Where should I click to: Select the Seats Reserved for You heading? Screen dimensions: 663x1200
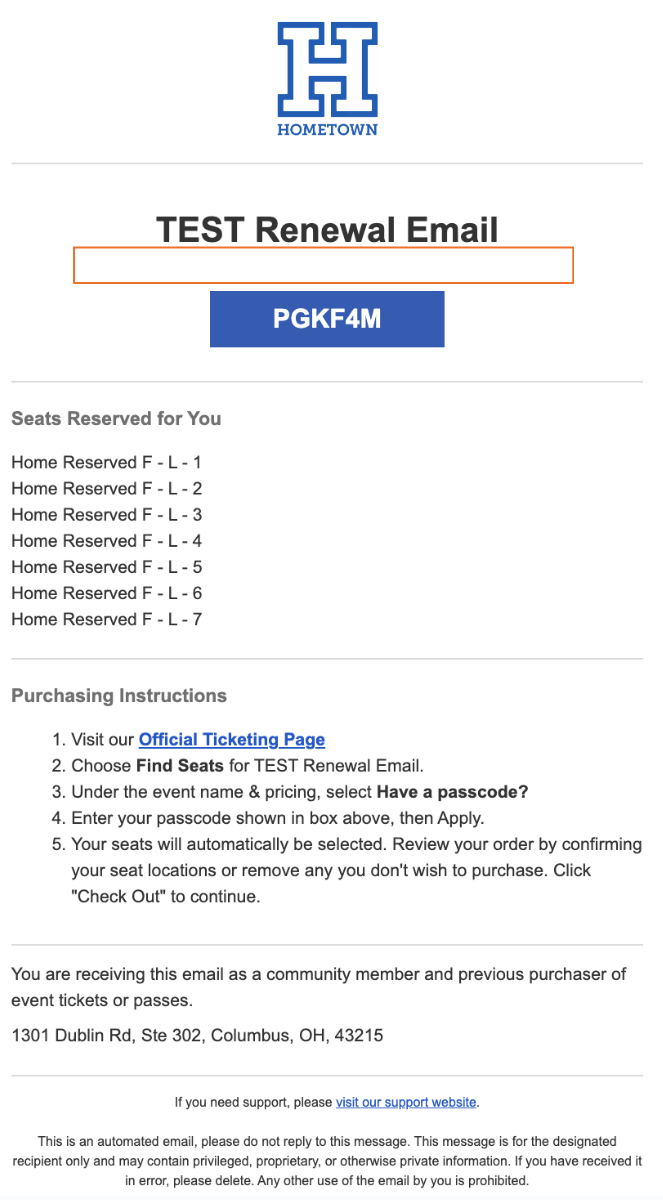pyautogui.click(x=116, y=419)
